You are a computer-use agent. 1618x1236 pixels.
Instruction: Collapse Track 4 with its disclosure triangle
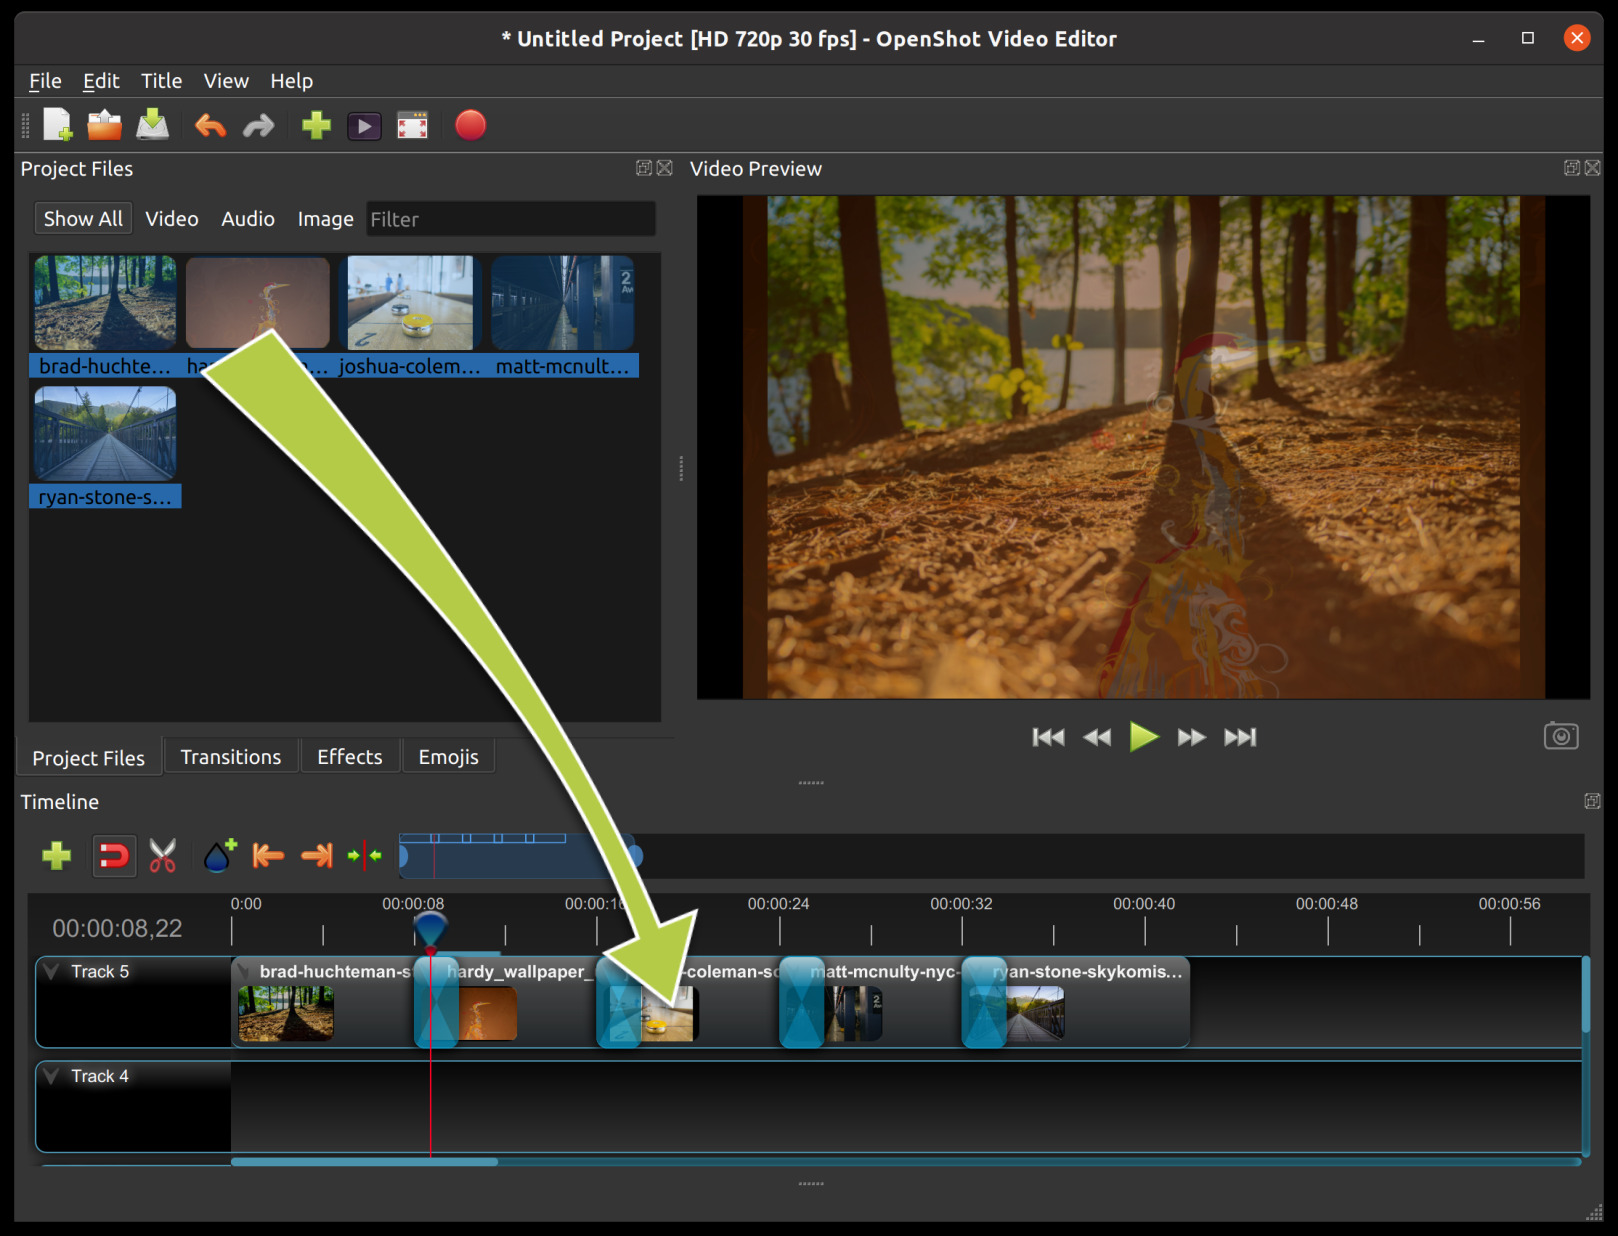tap(51, 1076)
